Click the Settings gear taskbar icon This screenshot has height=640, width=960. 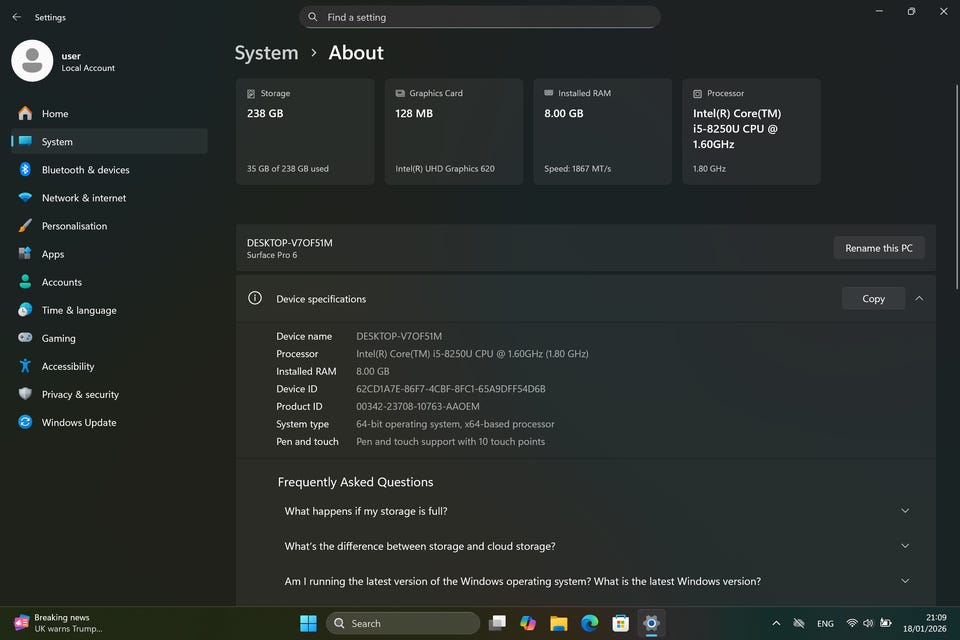[x=651, y=623]
